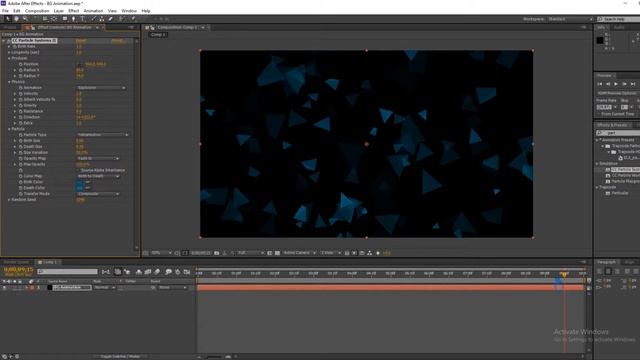Select the Pen tool
The image size is (640, 360).
coord(73,19)
